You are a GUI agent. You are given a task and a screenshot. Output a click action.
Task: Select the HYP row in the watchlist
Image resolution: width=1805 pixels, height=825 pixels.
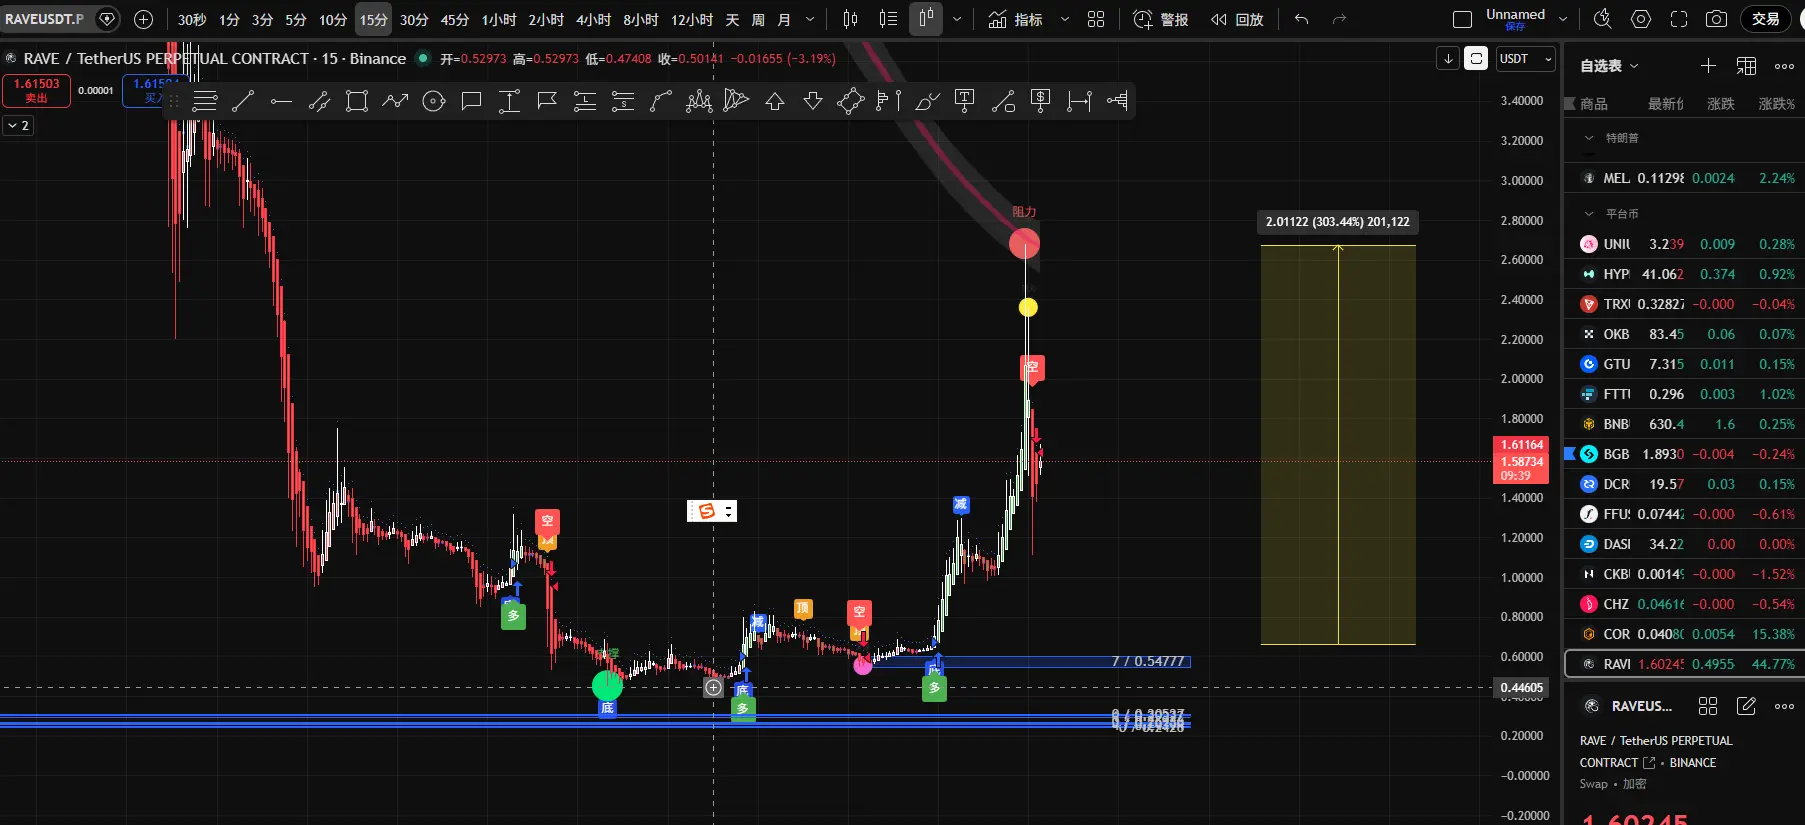click(1685, 274)
